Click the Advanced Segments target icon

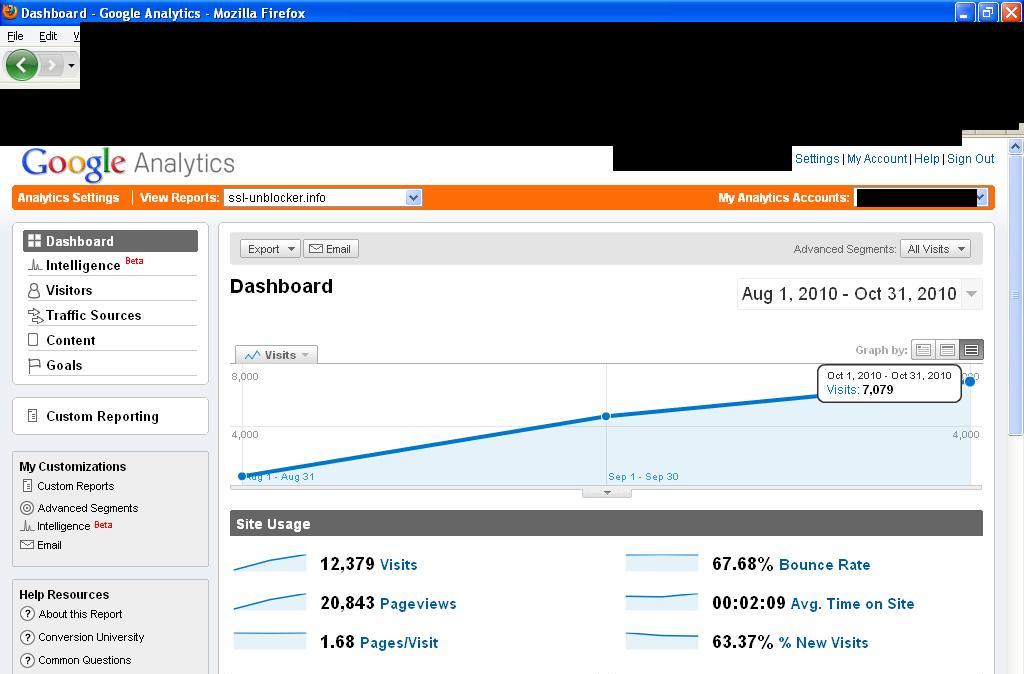point(27,508)
